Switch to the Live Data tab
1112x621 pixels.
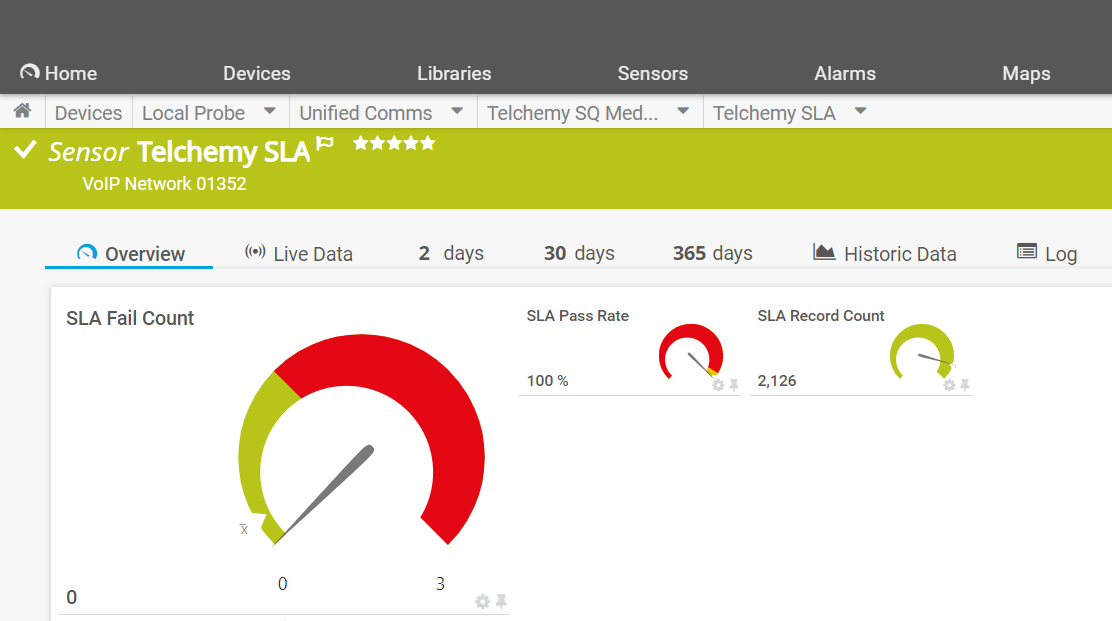click(x=299, y=254)
